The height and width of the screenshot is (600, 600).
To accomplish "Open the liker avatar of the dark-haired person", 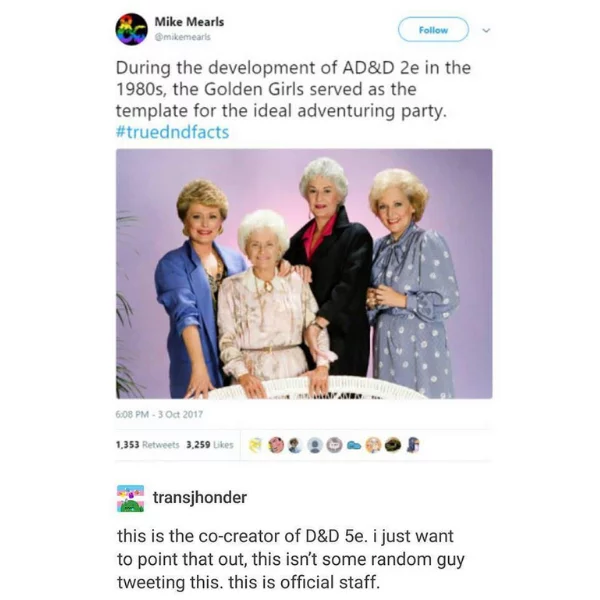I will point(295,445).
